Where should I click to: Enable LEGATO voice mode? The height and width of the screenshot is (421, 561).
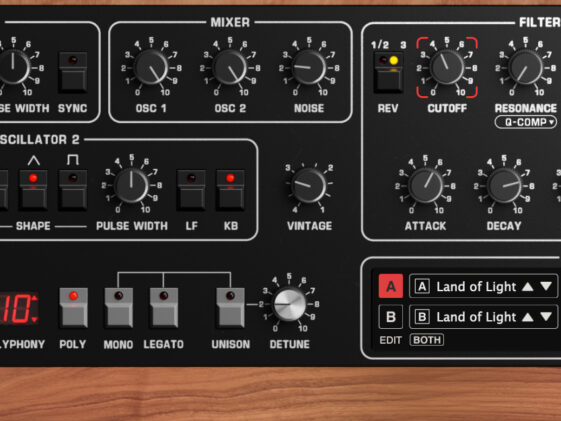click(x=164, y=308)
